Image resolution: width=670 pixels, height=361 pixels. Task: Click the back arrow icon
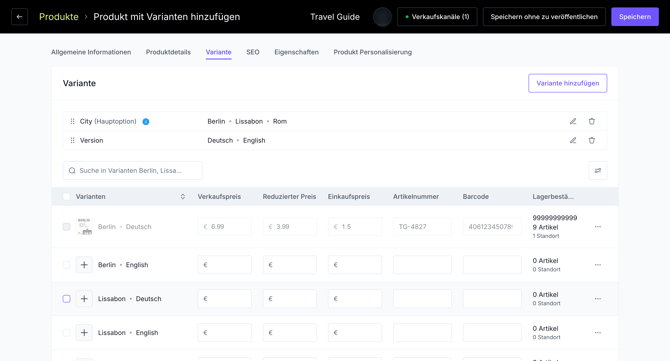tap(19, 17)
